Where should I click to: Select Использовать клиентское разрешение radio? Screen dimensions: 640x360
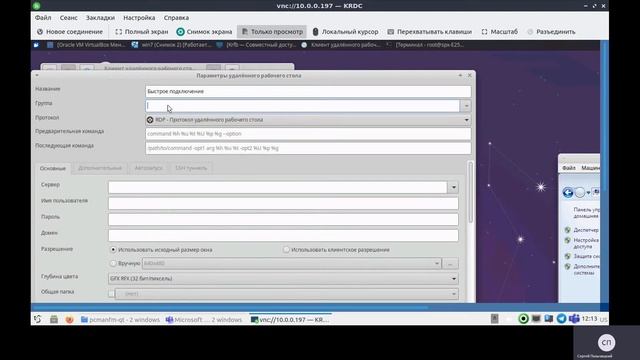286,249
